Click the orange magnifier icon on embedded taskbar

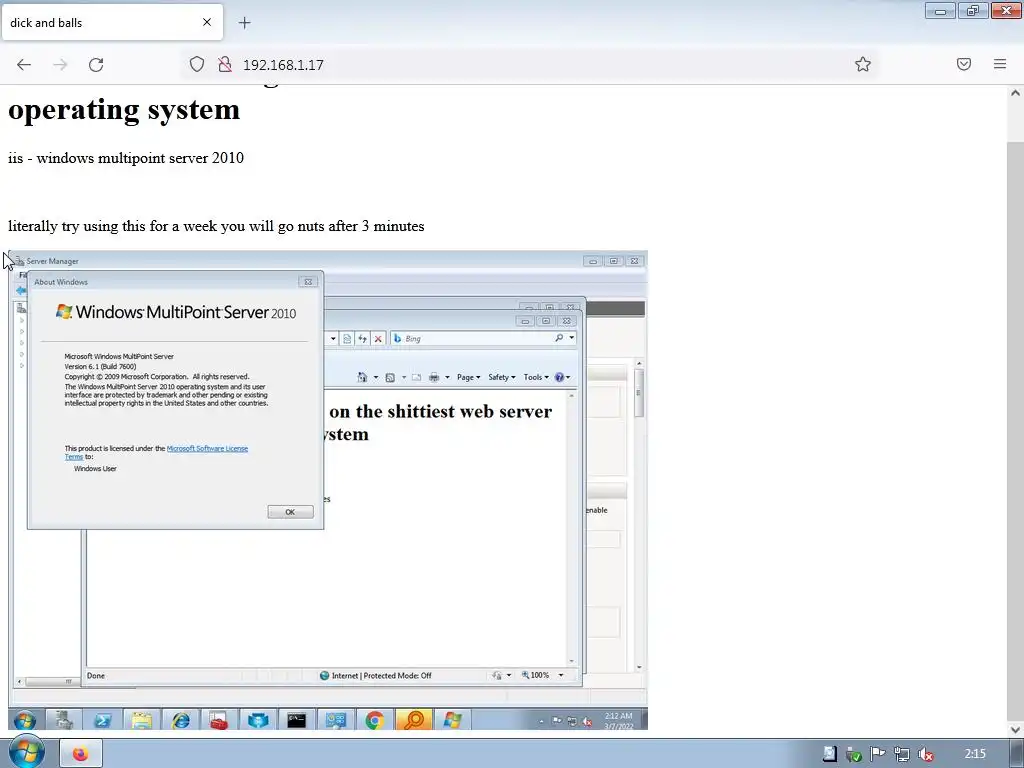click(413, 720)
